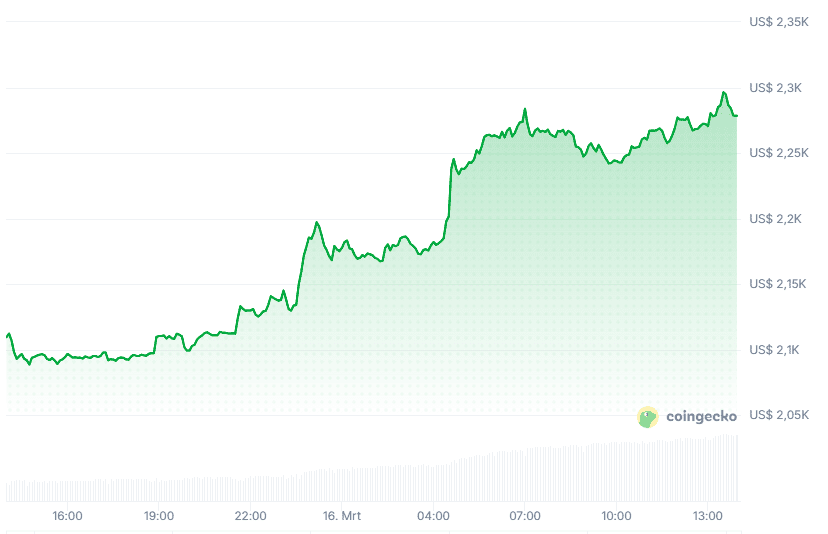Click the US$ 2,05K price label
Screen dimensions: 828x534
[778, 415]
